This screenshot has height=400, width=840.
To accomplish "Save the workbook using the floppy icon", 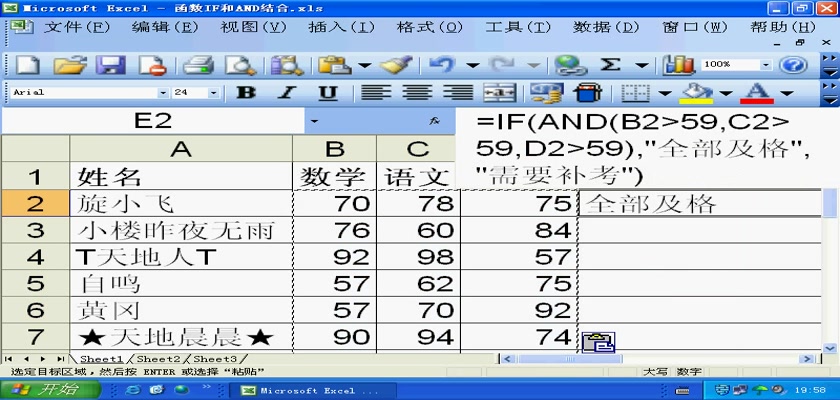I will (x=110, y=65).
